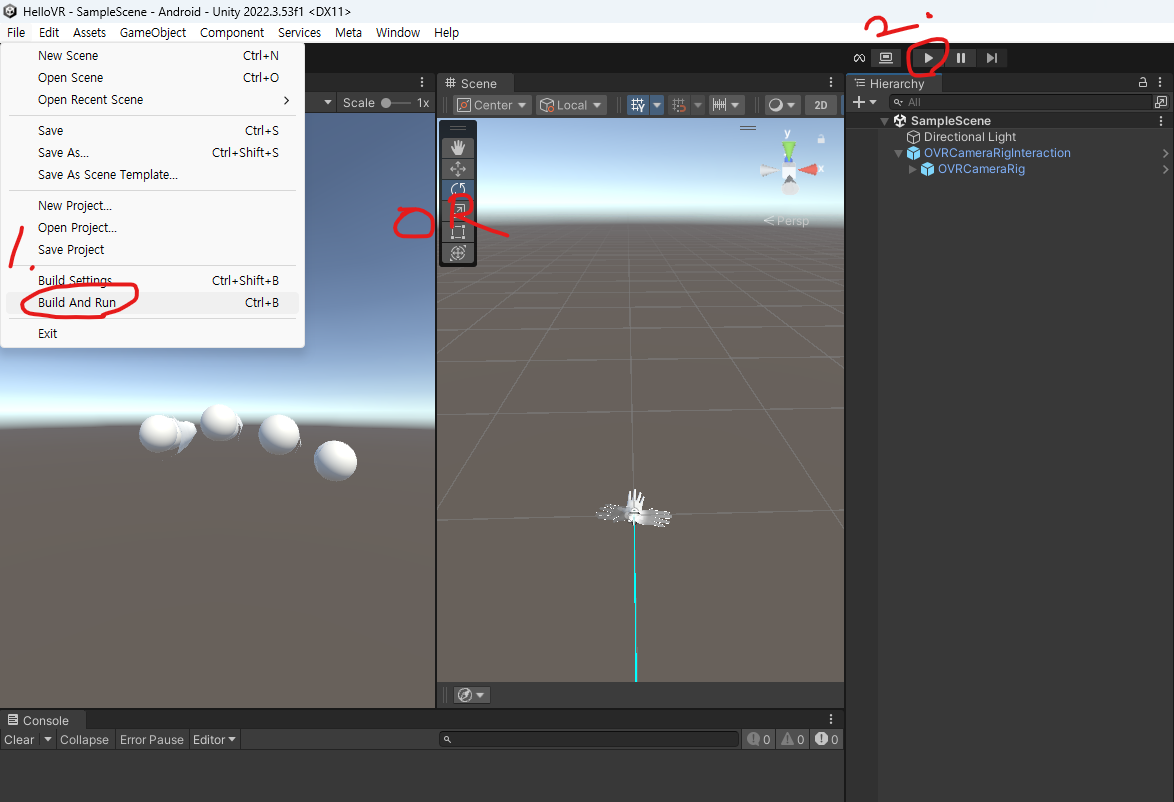
Task: Select the Hand view tool
Action: pos(458,148)
